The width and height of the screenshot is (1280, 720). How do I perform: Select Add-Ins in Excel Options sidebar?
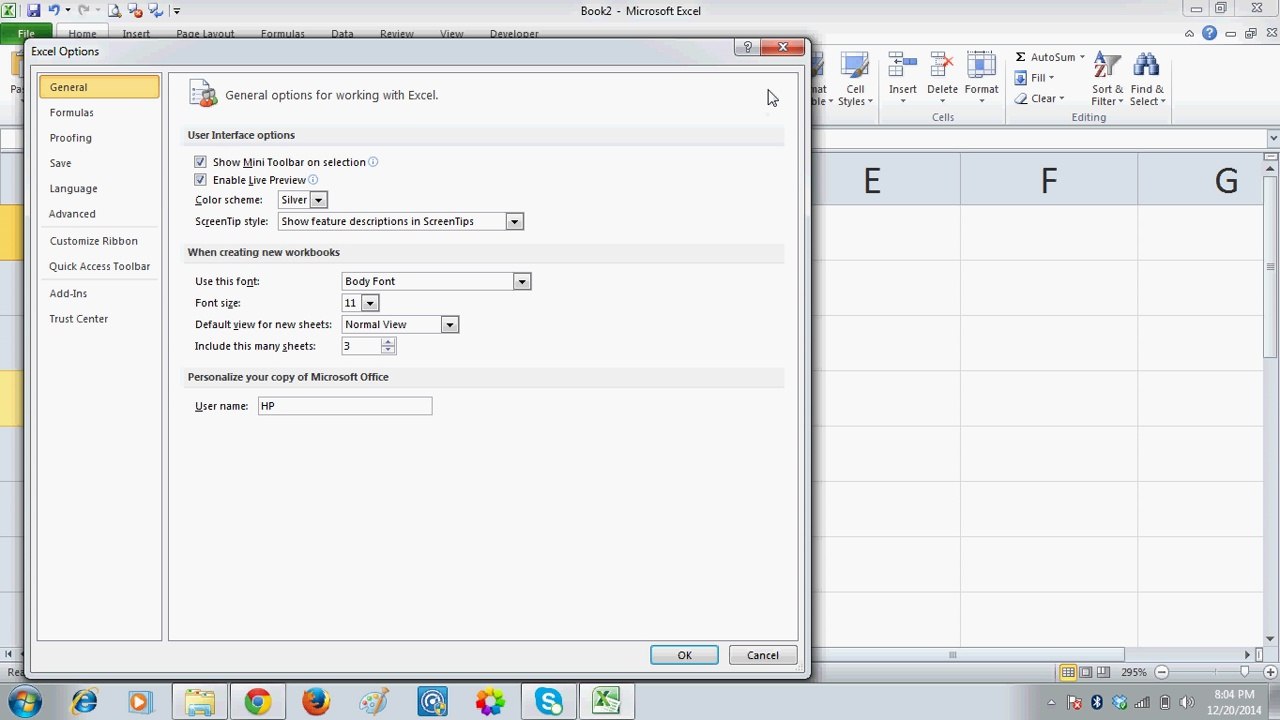[99, 293]
